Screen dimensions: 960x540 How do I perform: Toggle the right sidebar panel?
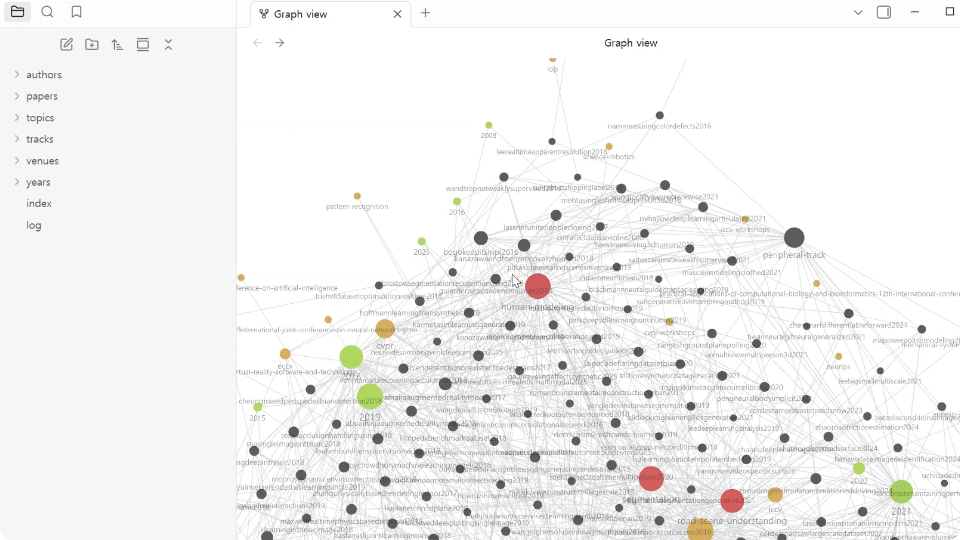pyautogui.click(x=883, y=12)
